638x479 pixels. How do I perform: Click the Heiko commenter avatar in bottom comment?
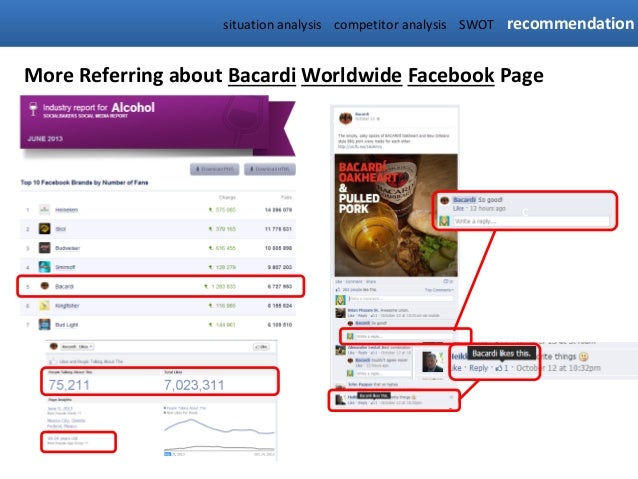[341, 400]
